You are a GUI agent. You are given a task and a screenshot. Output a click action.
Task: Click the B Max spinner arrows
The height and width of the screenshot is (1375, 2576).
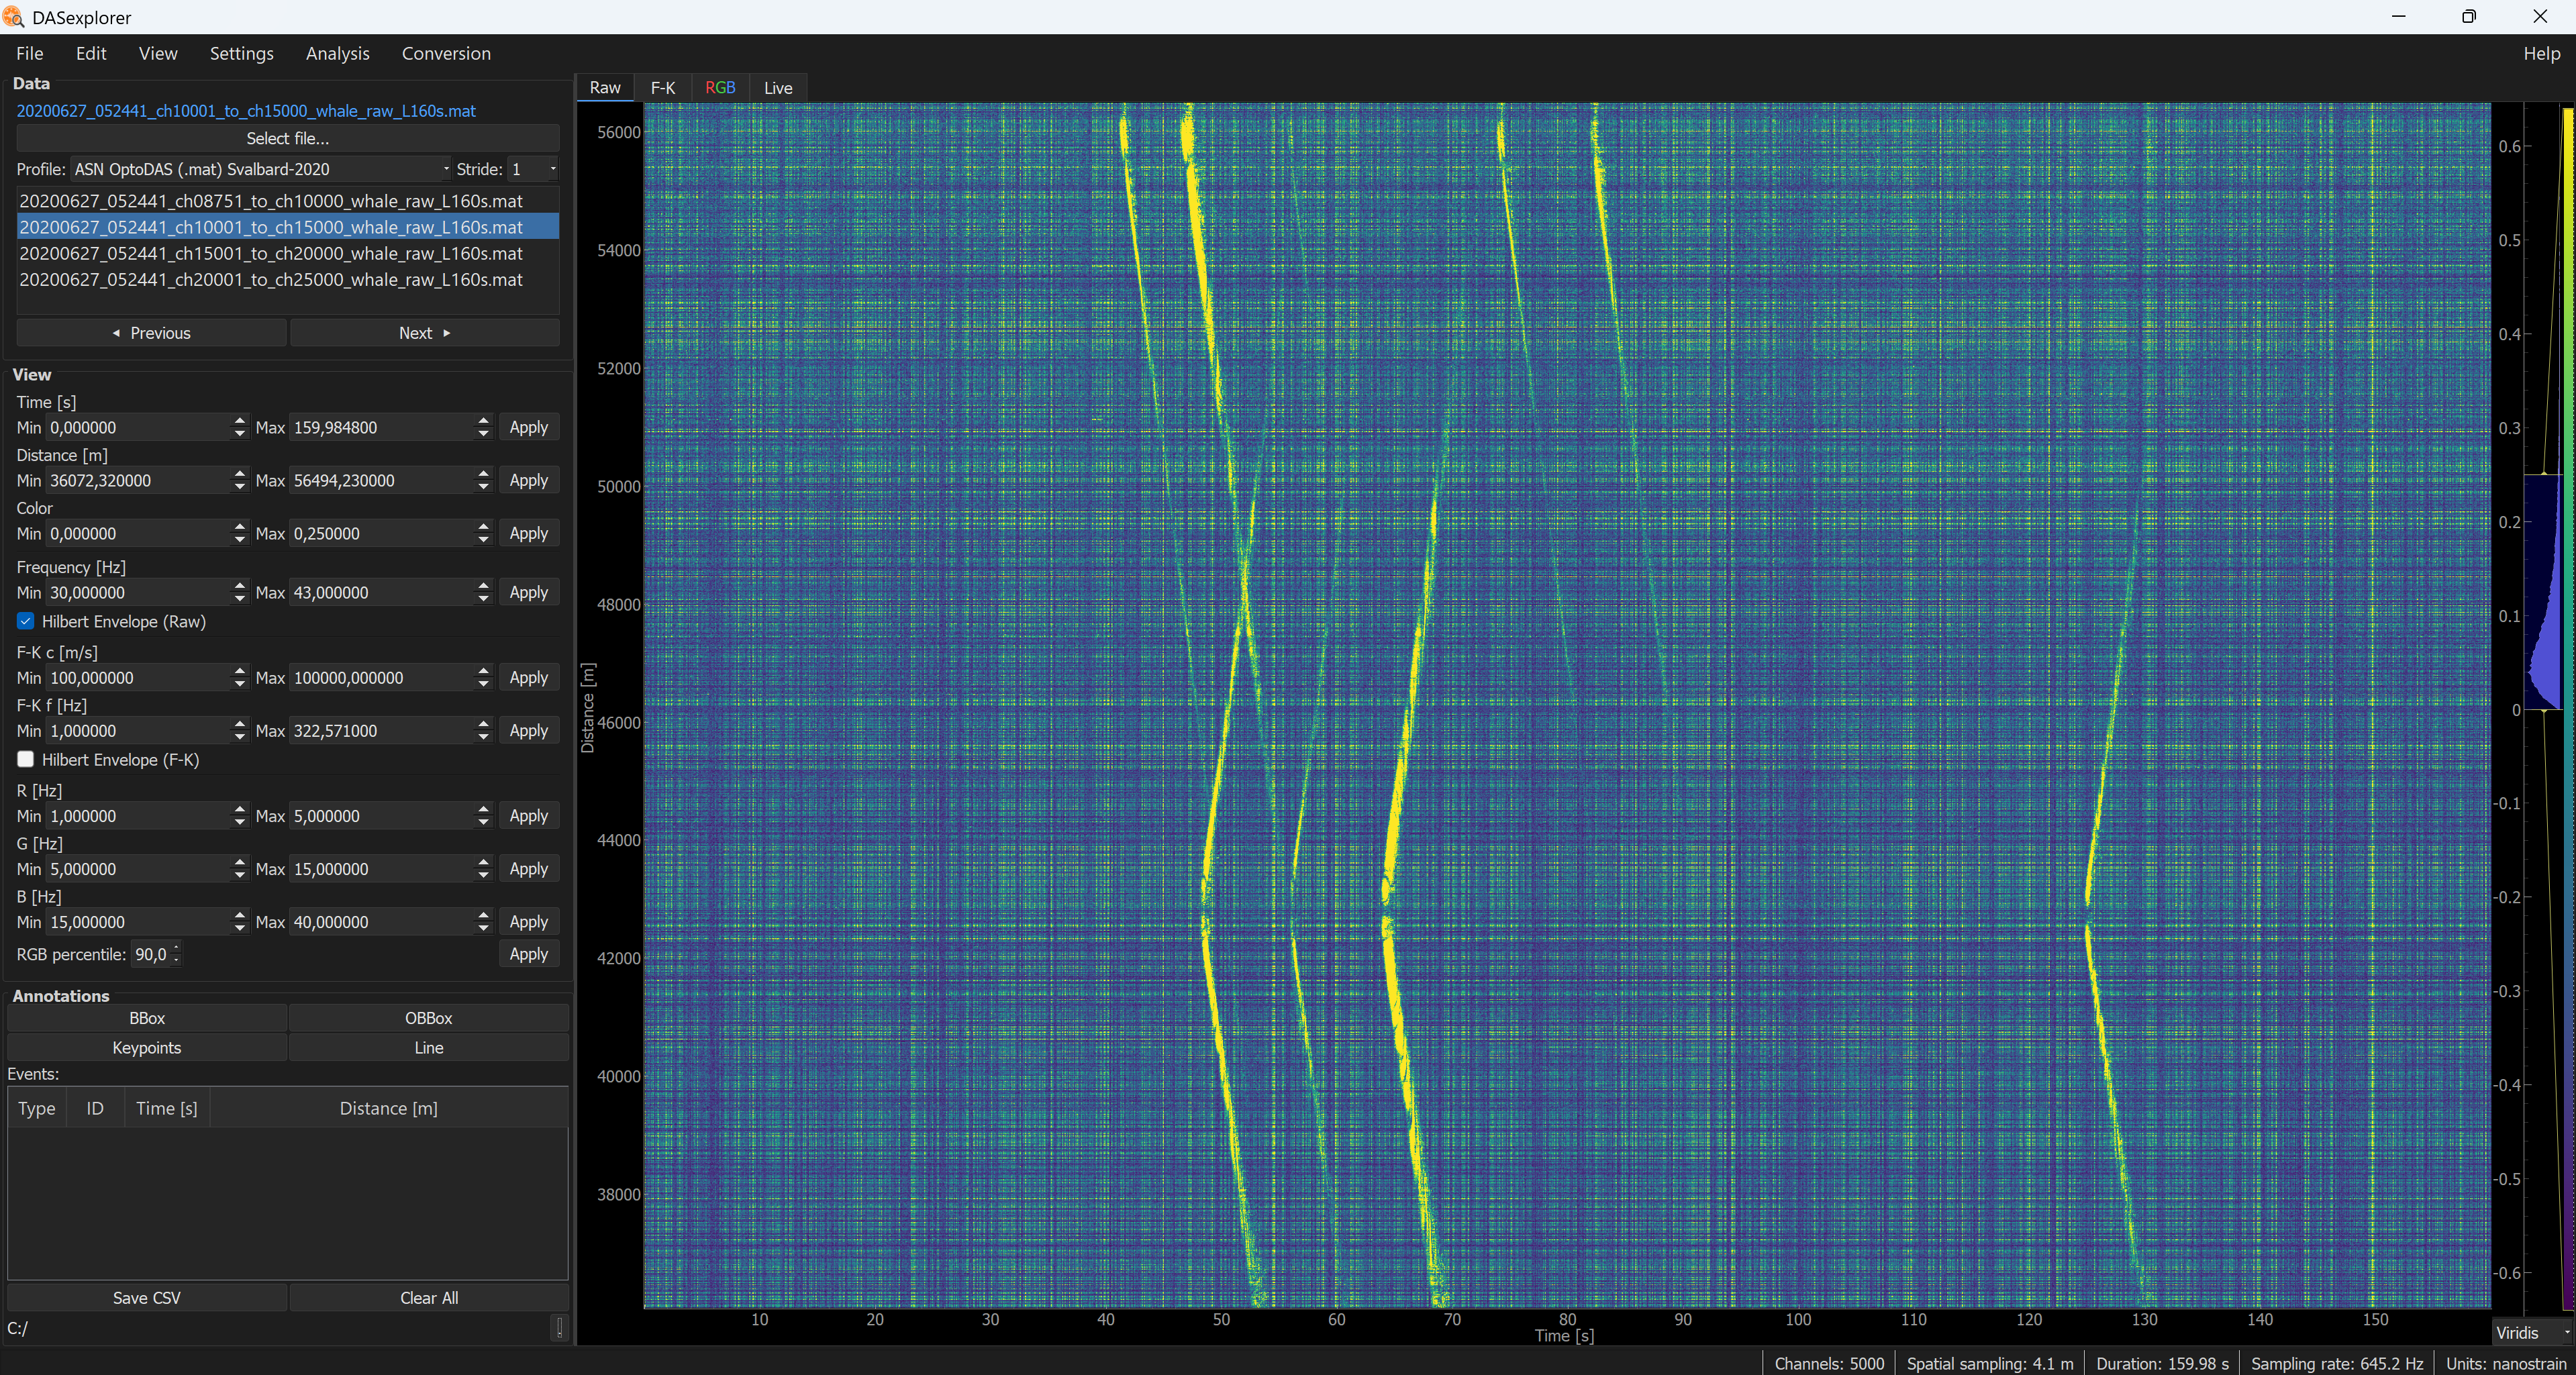coord(483,921)
